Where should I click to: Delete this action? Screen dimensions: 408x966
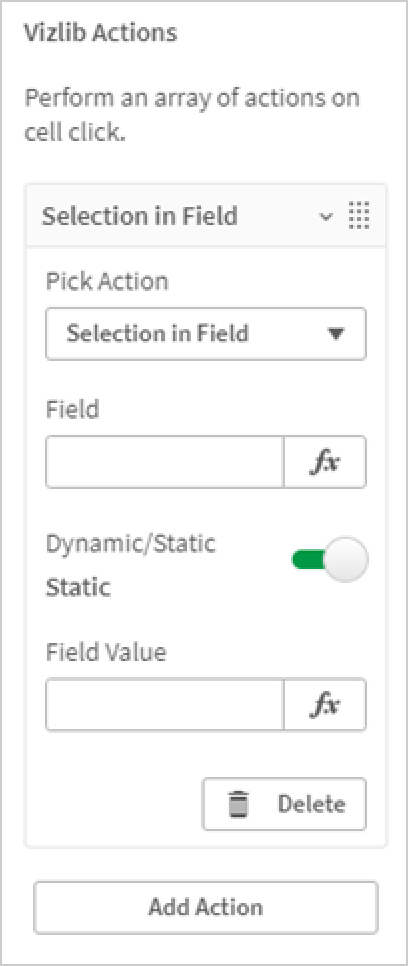284,805
